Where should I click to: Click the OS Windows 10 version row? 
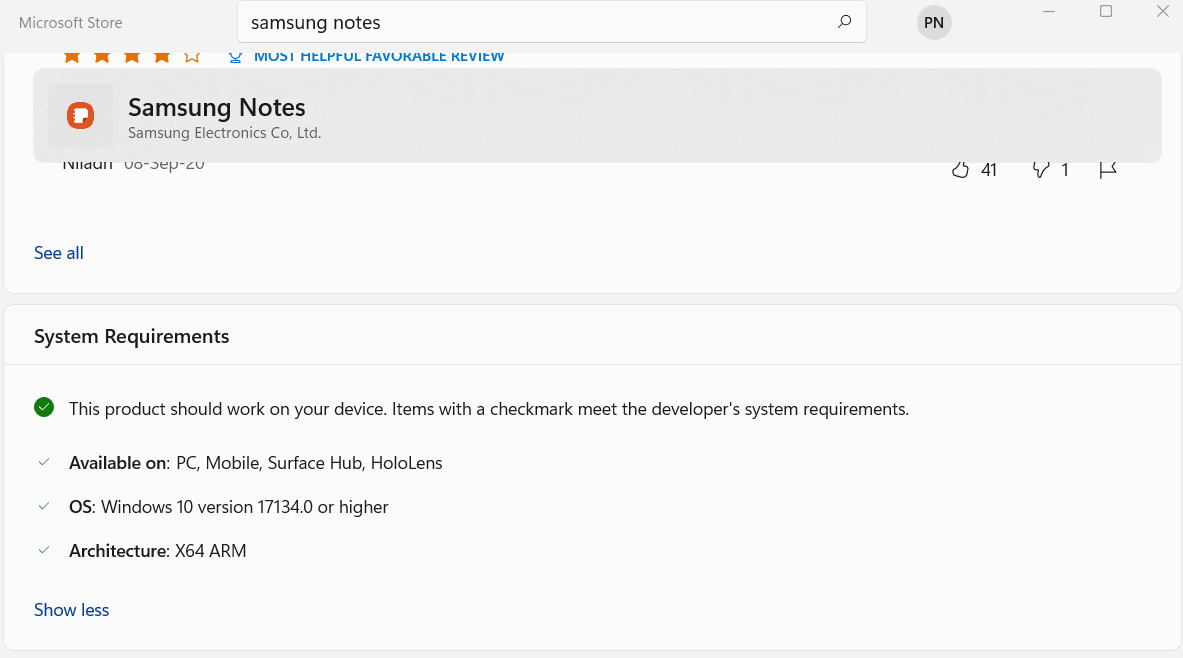229,506
